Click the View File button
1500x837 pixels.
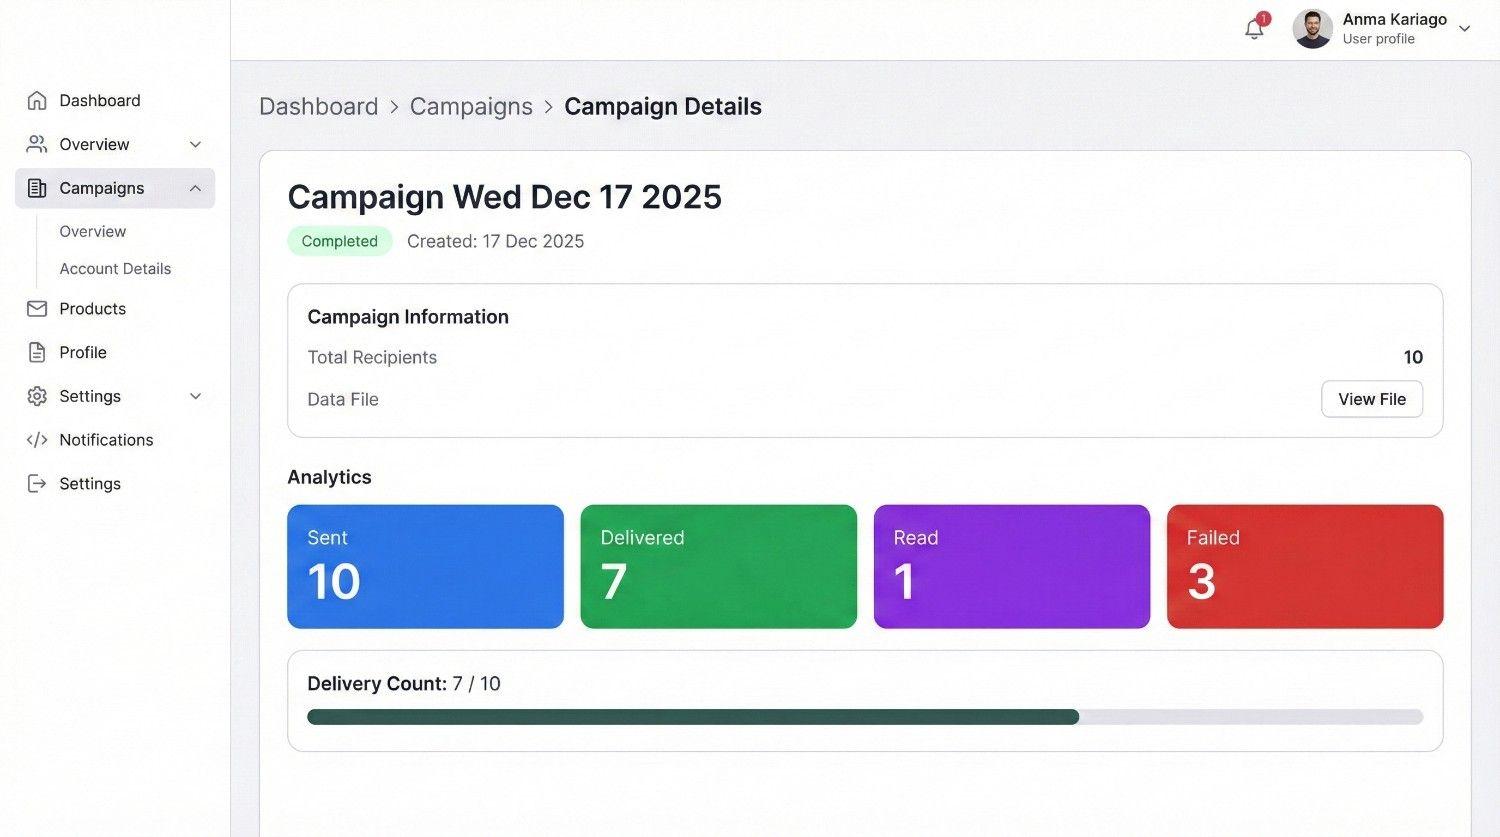(1371, 398)
